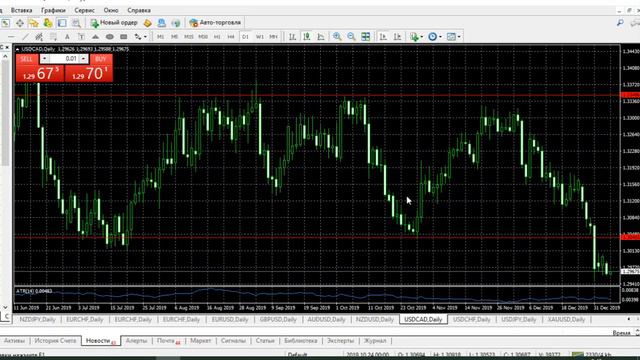Select the trendline drawing tool
This screenshot has height=360, width=640.
click(x=25, y=37)
